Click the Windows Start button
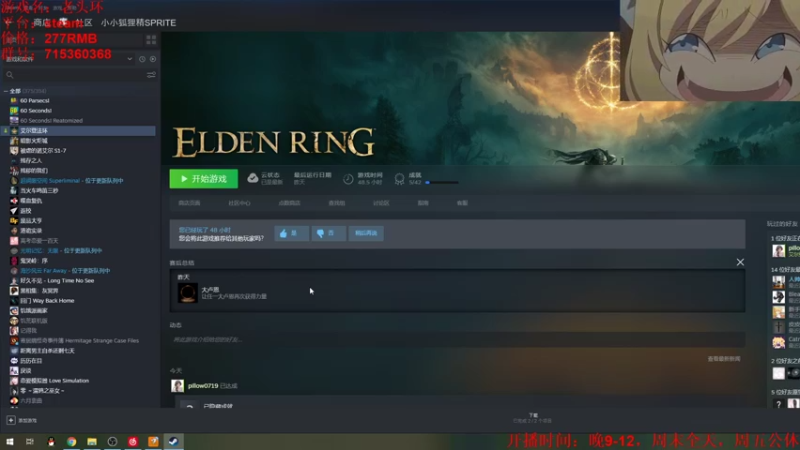The height and width of the screenshot is (450, 800). pyautogui.click(x=10, y=442)
